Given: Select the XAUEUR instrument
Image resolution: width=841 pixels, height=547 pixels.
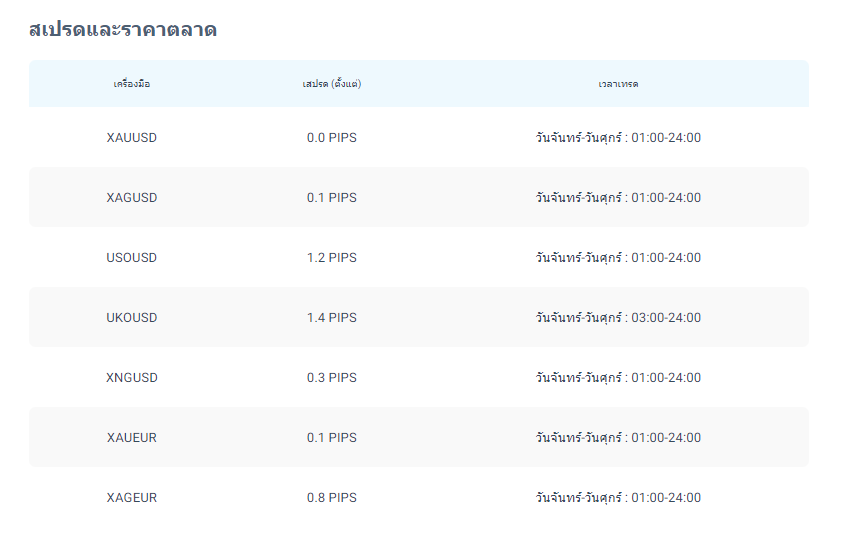Looking at the screenshot, I should point(132,438).
